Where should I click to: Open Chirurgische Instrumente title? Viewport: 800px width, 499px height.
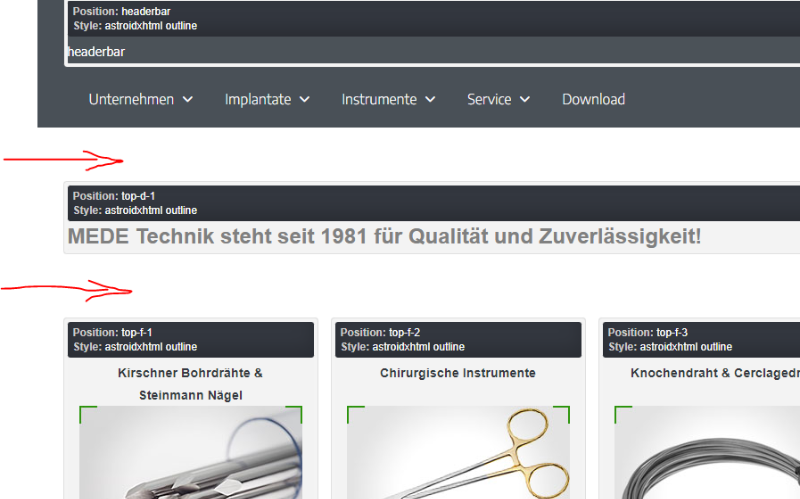[x=458, y=373]
